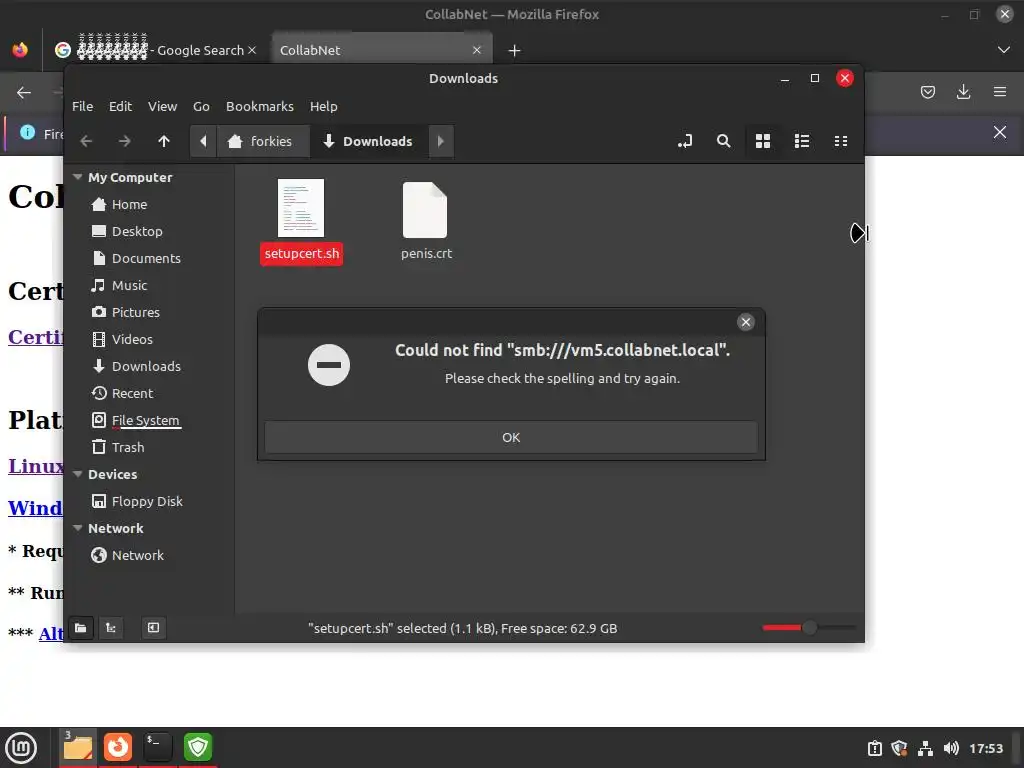Open the file search icon
The width and height of the screenshot is (1024, 768).
(724, 141)
